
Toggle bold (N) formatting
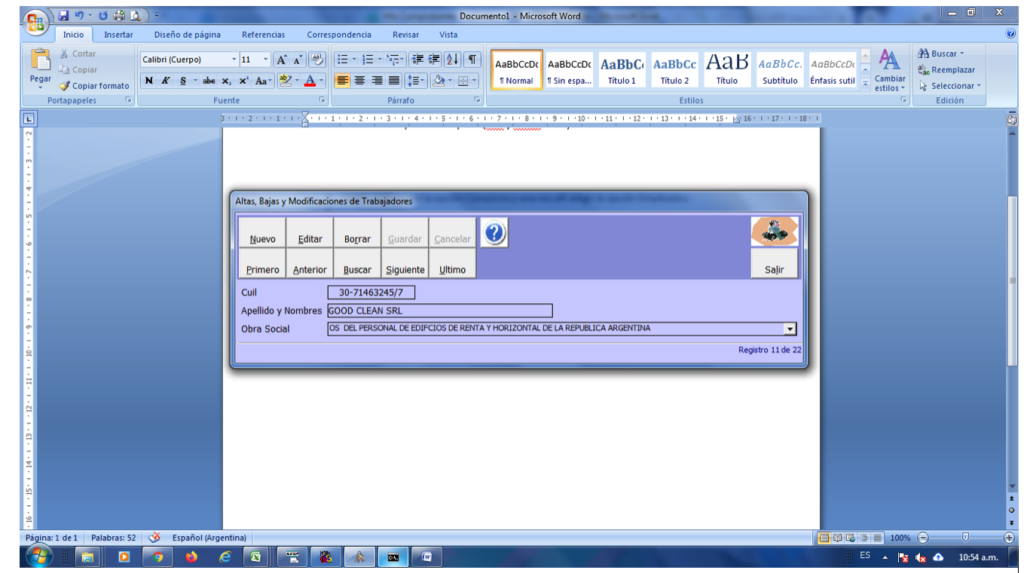point(149,81)
